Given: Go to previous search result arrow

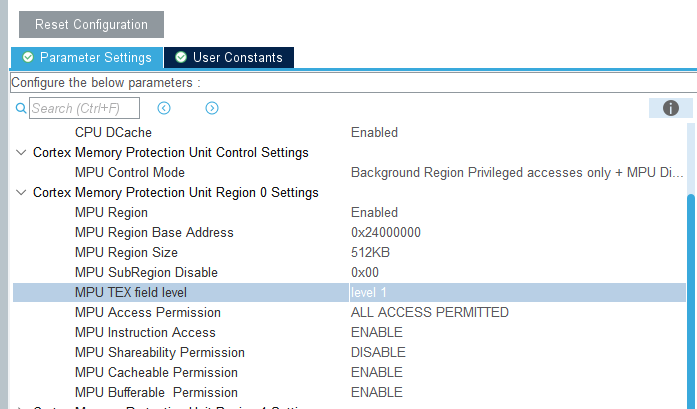Looking at the screenshot, I should (164, 108).
